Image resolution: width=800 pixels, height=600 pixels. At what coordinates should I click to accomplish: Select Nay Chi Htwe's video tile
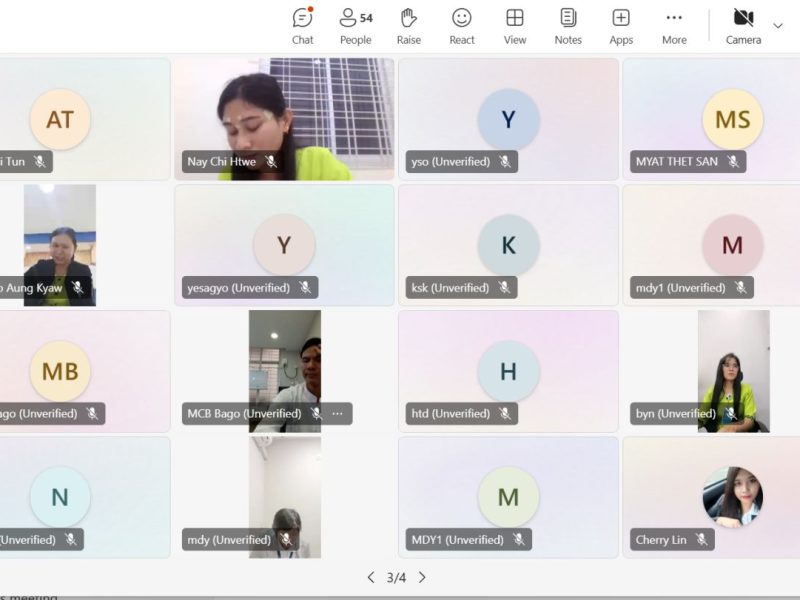284,119
